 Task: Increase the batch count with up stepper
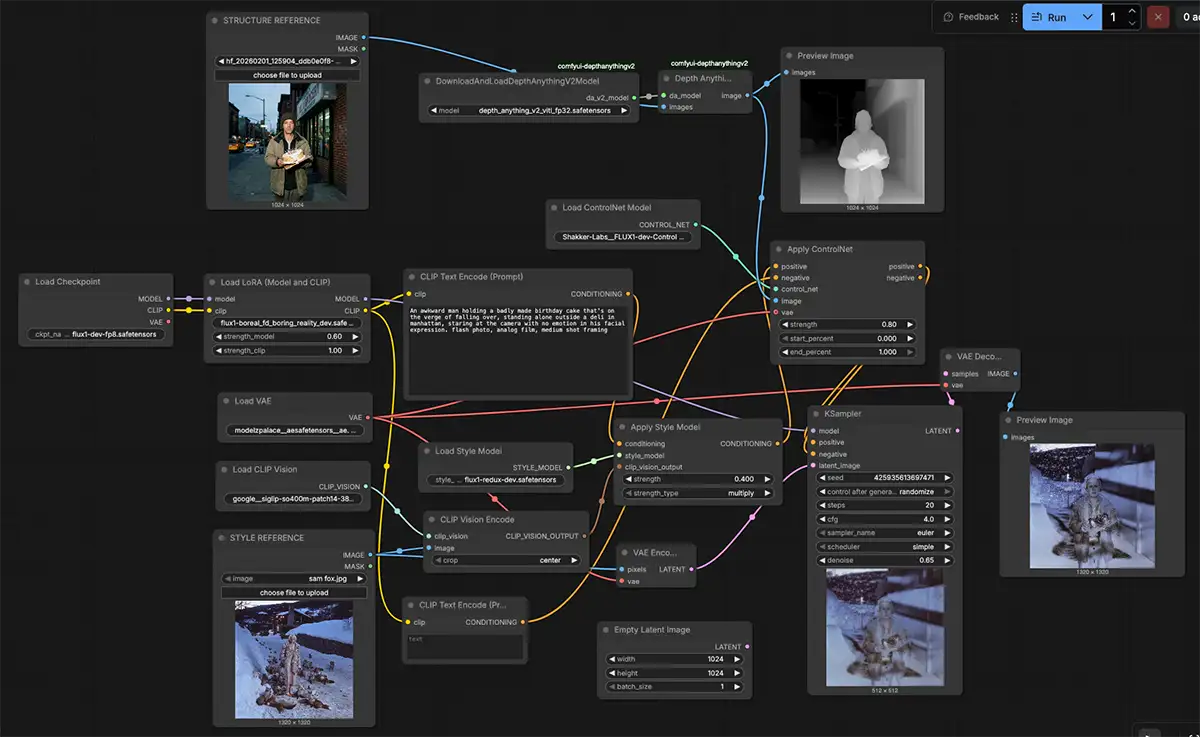pyautogui.click(x=1131, y=11)
